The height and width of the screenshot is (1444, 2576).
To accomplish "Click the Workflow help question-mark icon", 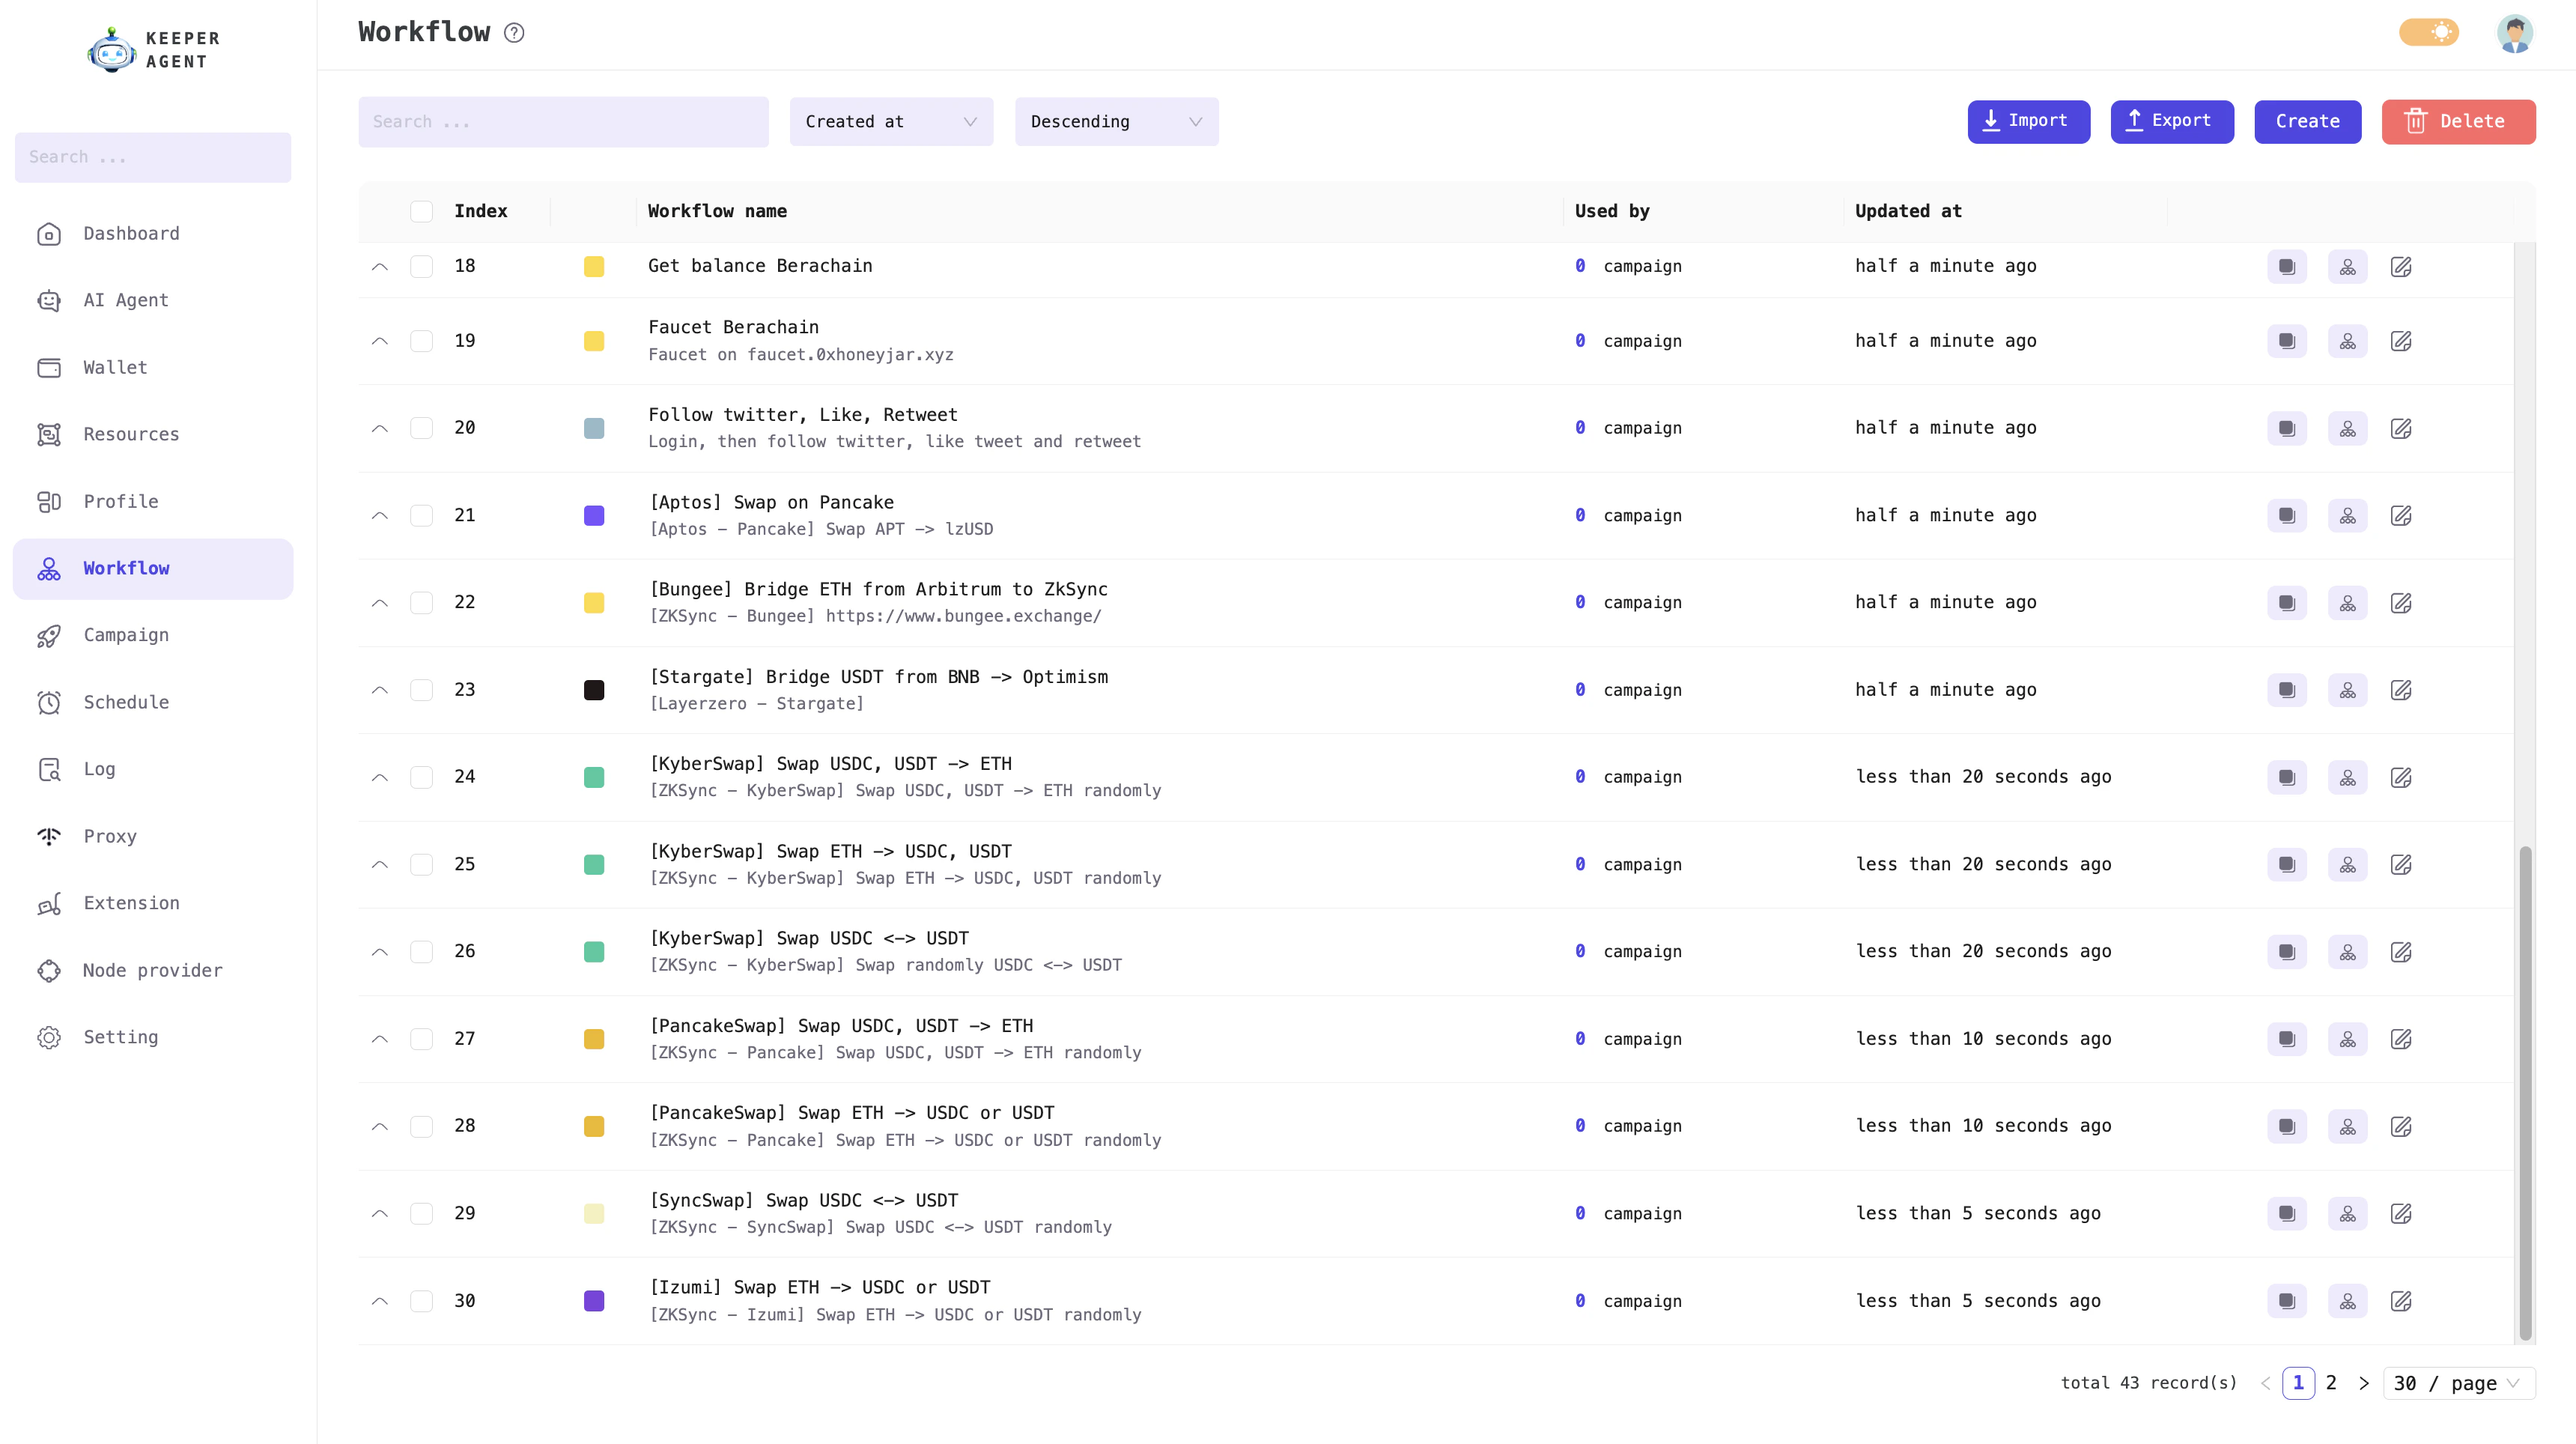I will tap(514, 32).
